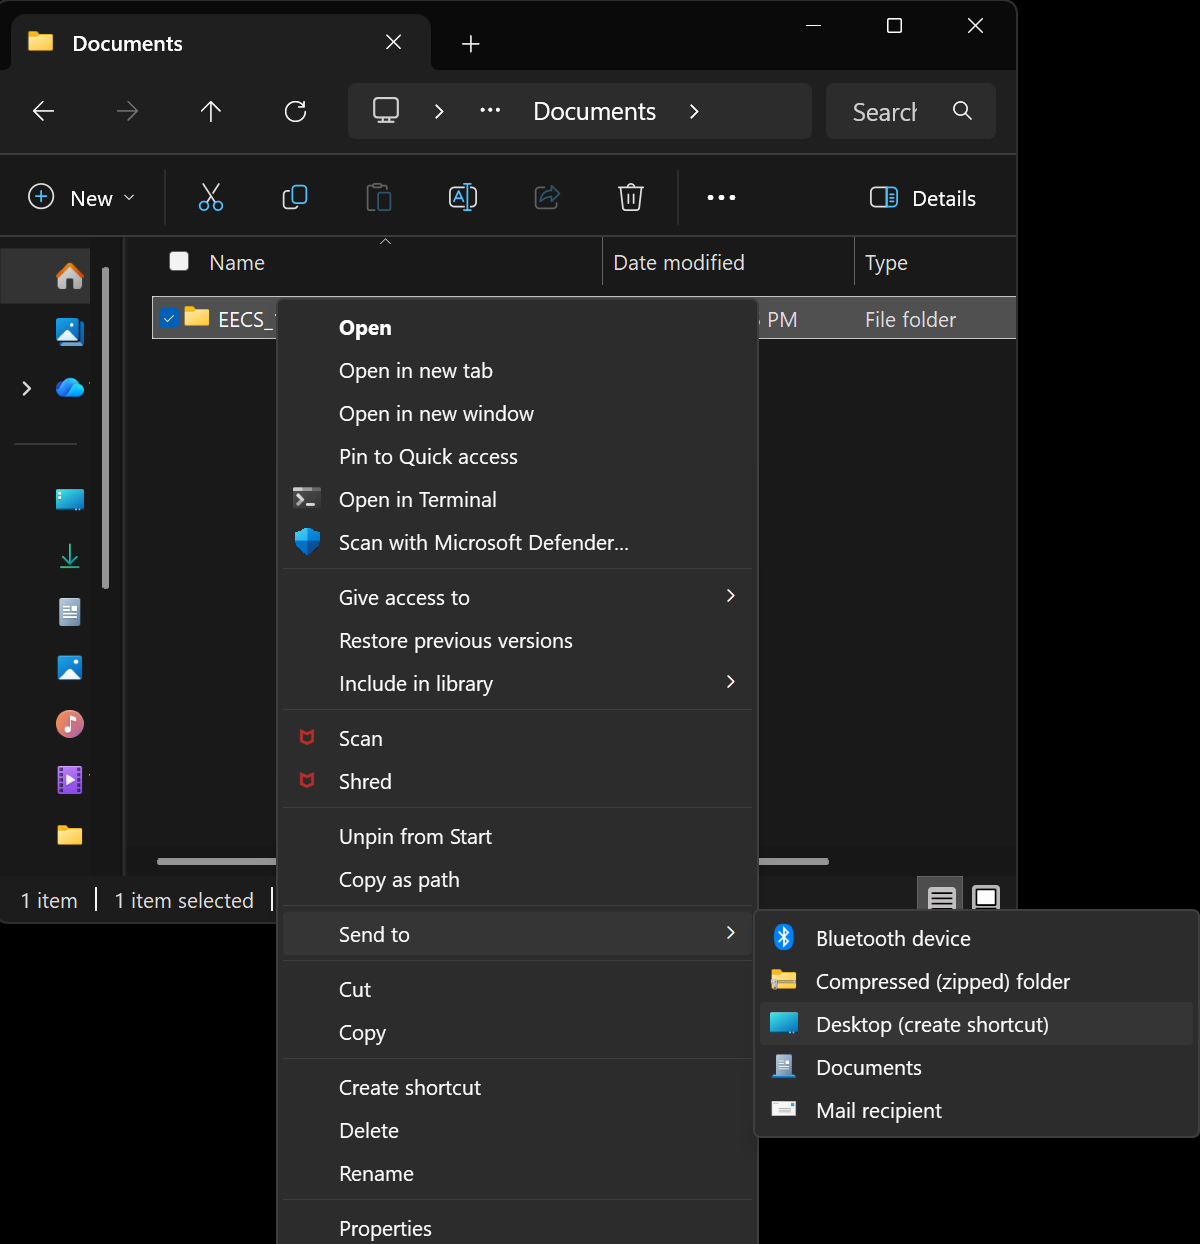Open Downloads in the sidebar
The width and height of the screenshot is (1200, 1244).
[69, 555]
